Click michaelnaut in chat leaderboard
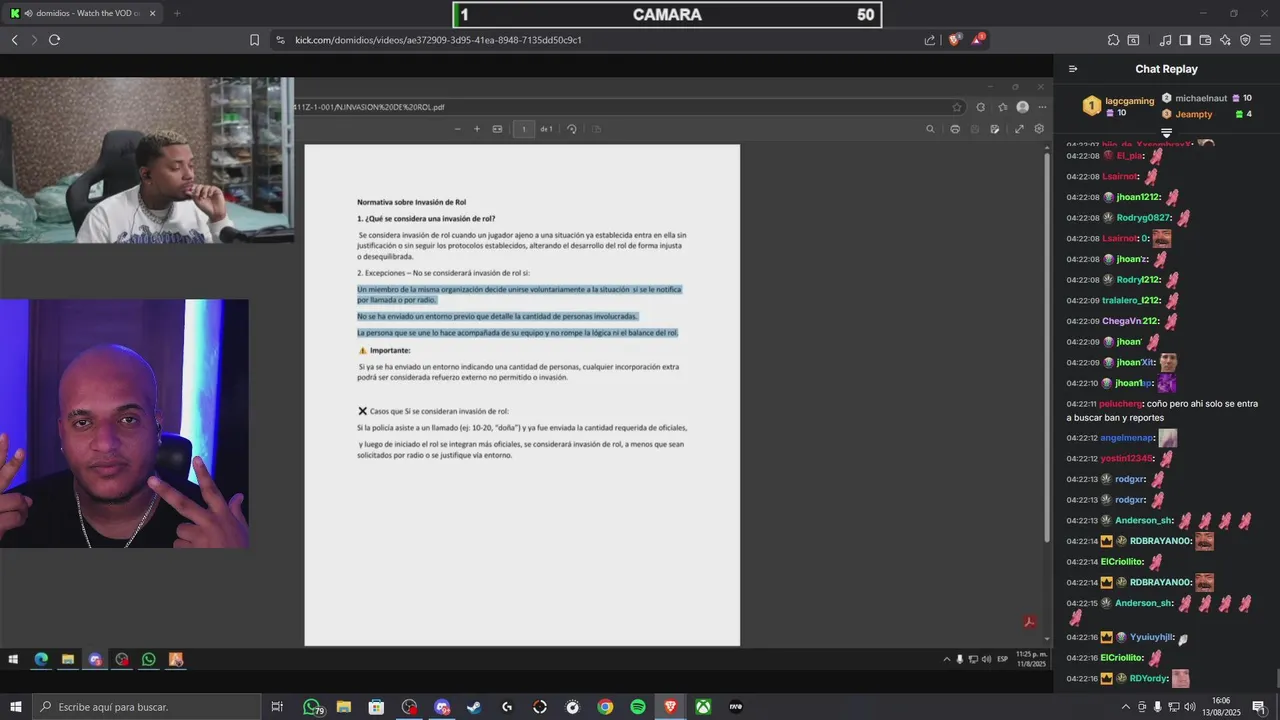Screen dimensions: 1280x720 1201,98
